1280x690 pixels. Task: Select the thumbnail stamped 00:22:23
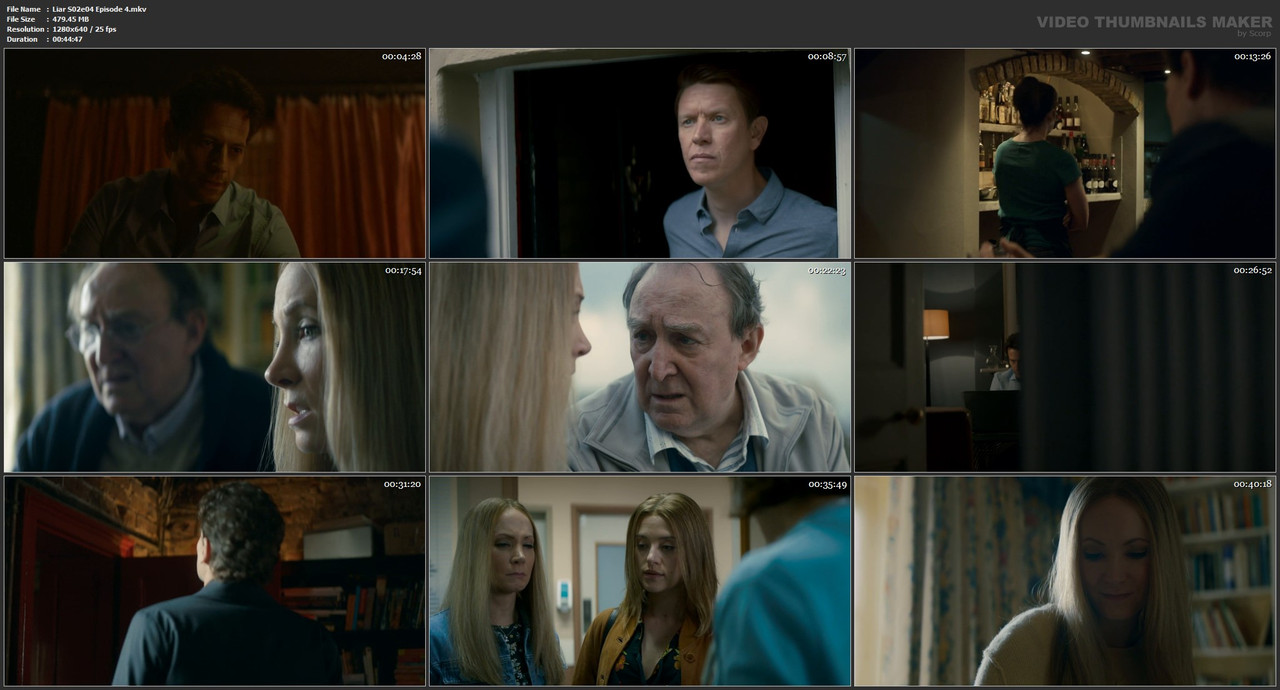tap(640, 367)
